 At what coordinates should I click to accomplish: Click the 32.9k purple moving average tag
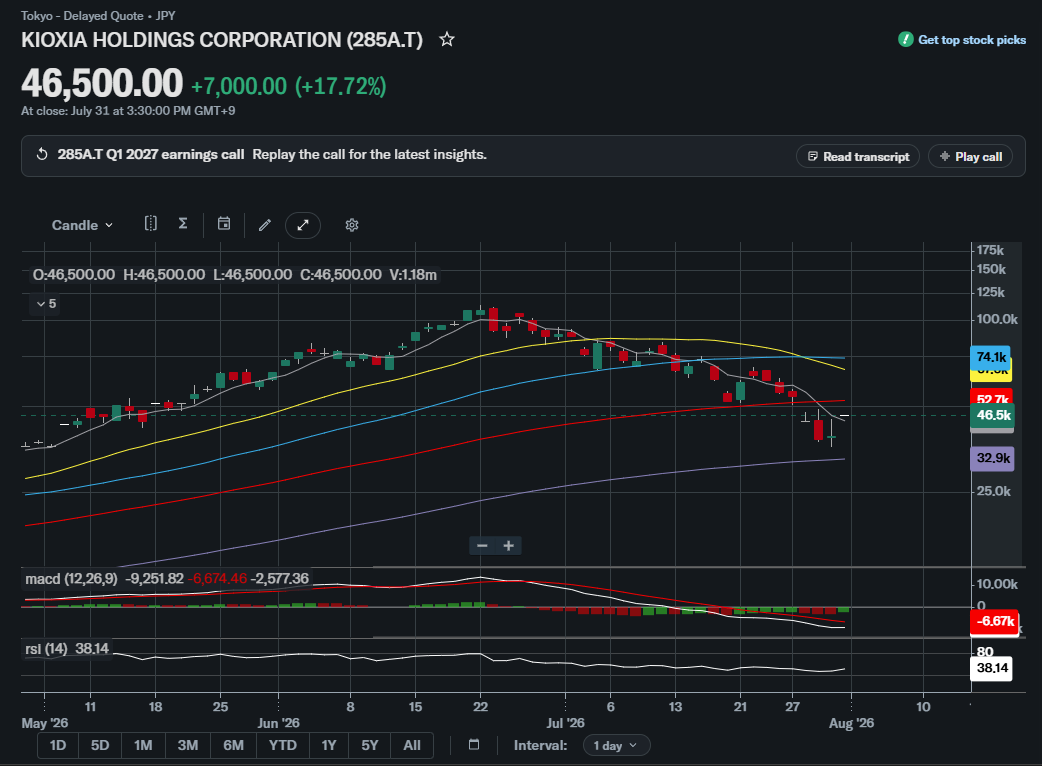[x=992, y=458]
